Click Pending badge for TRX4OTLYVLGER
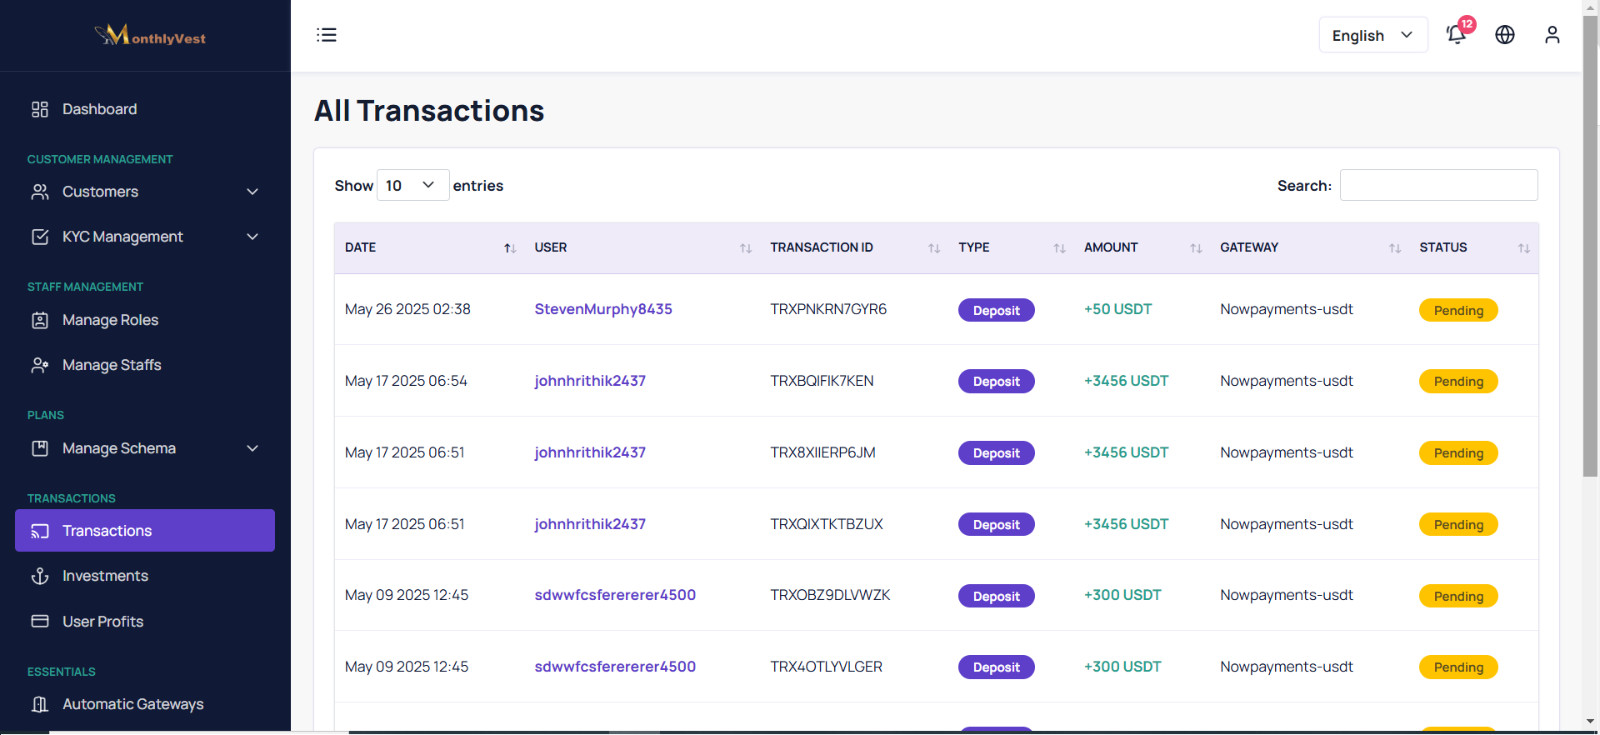This screenshot has height=735, width=1600. (1458, 667)
